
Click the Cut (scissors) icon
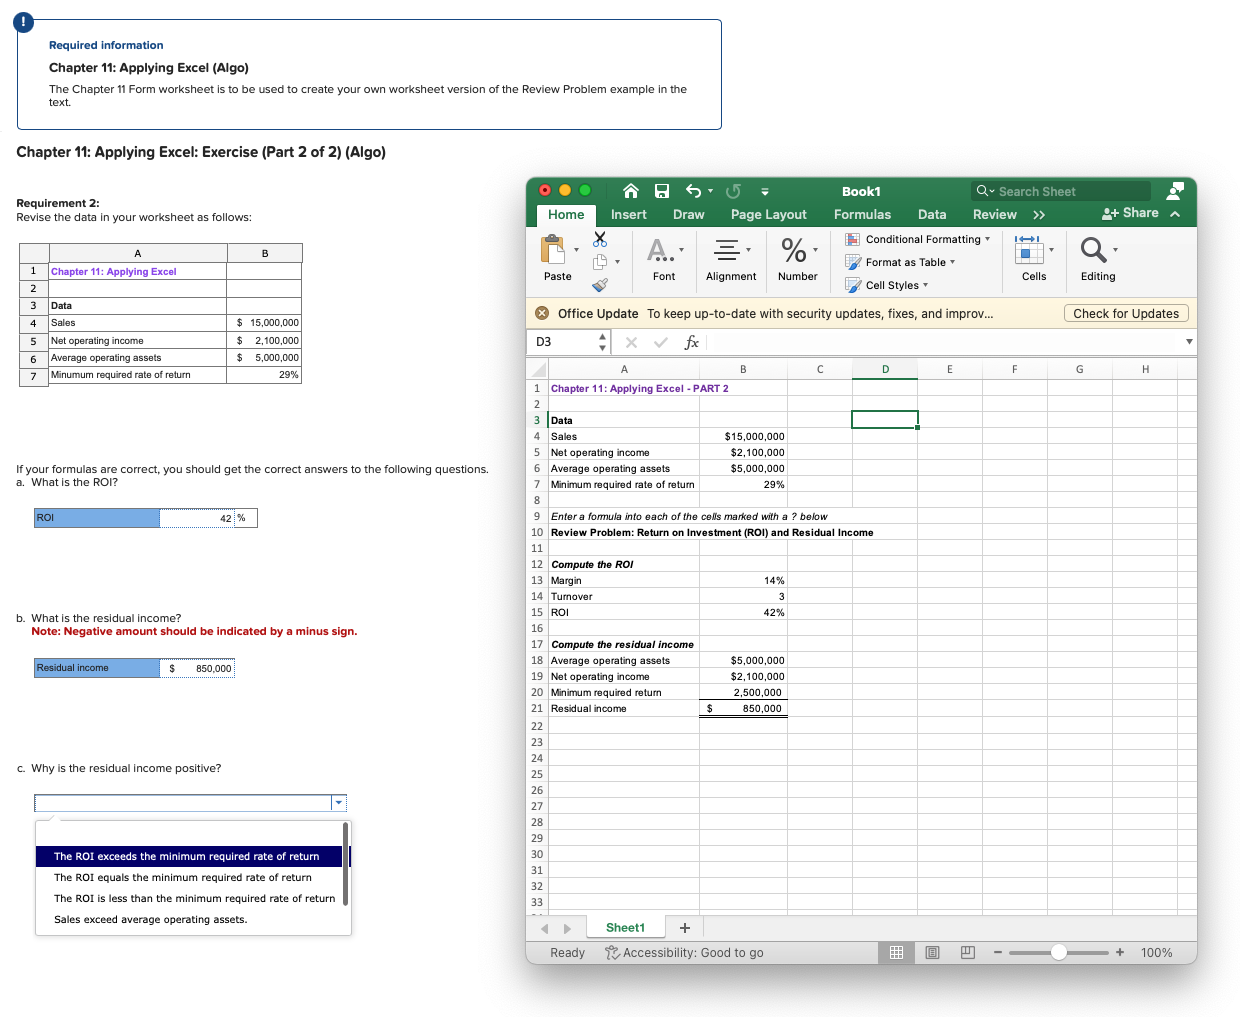click(601, 238)
